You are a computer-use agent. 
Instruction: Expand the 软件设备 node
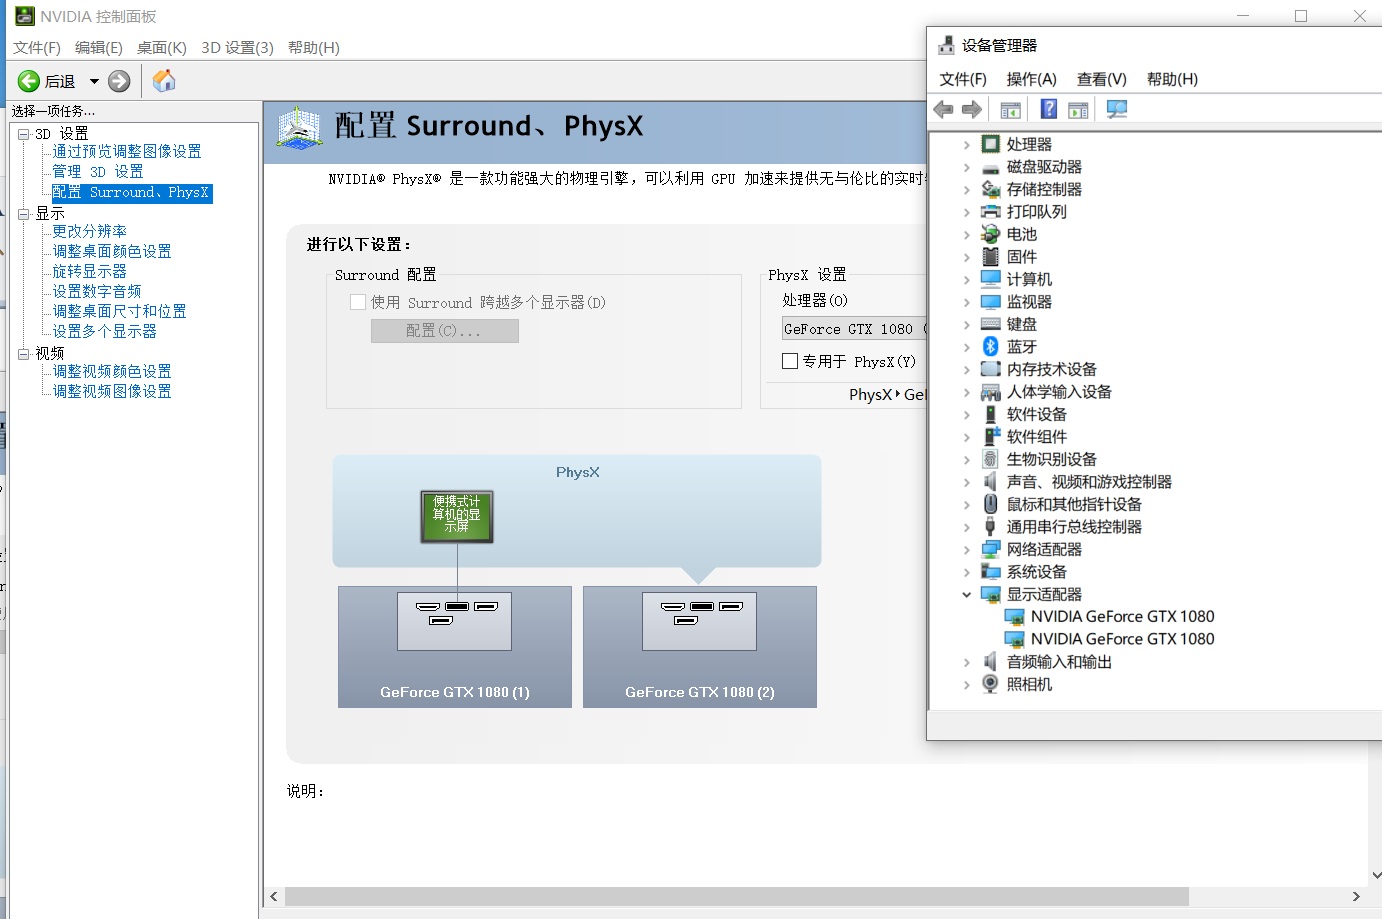[x=966, y=415]
